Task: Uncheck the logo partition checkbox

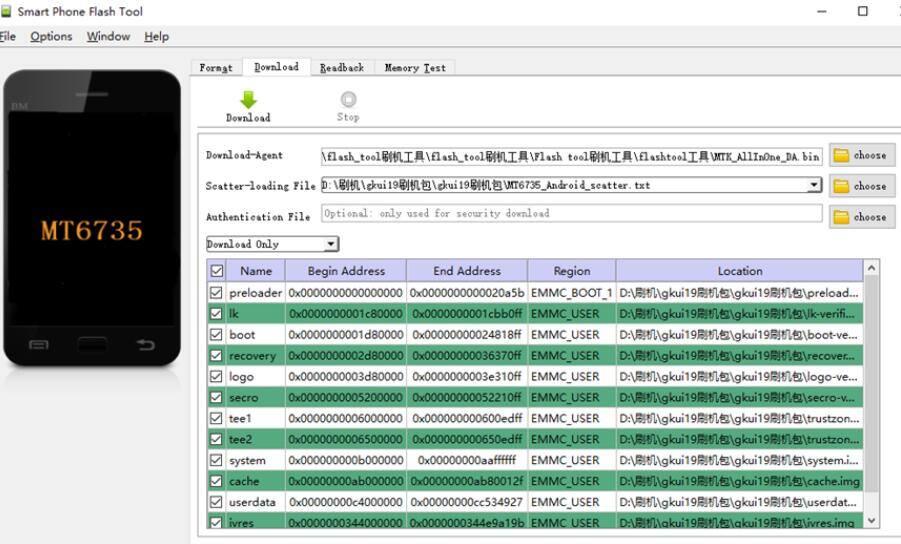Action: [216, 376]
